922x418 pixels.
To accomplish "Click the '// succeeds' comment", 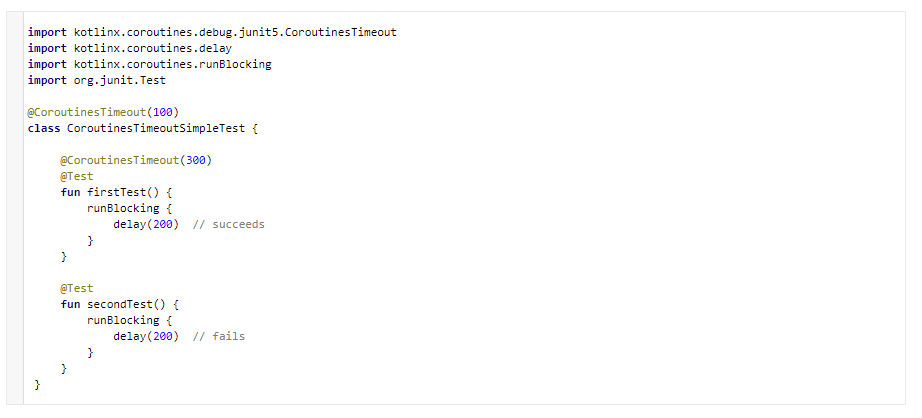I will coord(229,224).
